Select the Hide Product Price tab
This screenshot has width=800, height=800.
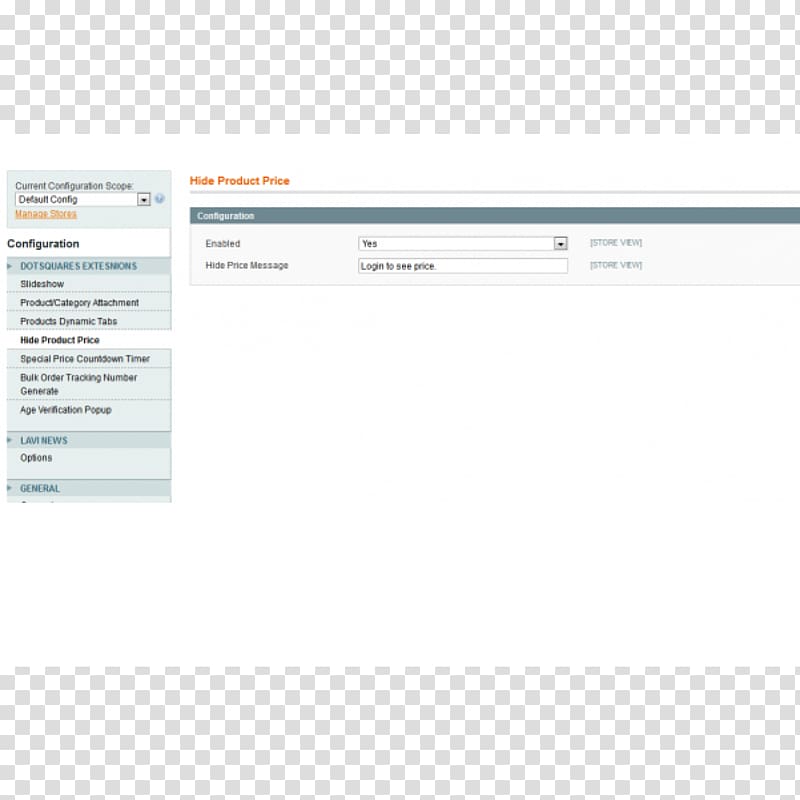pos(89,340)
